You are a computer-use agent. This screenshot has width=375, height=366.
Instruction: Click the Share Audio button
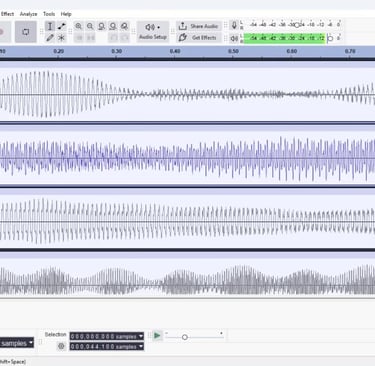(x=199, y=26)
